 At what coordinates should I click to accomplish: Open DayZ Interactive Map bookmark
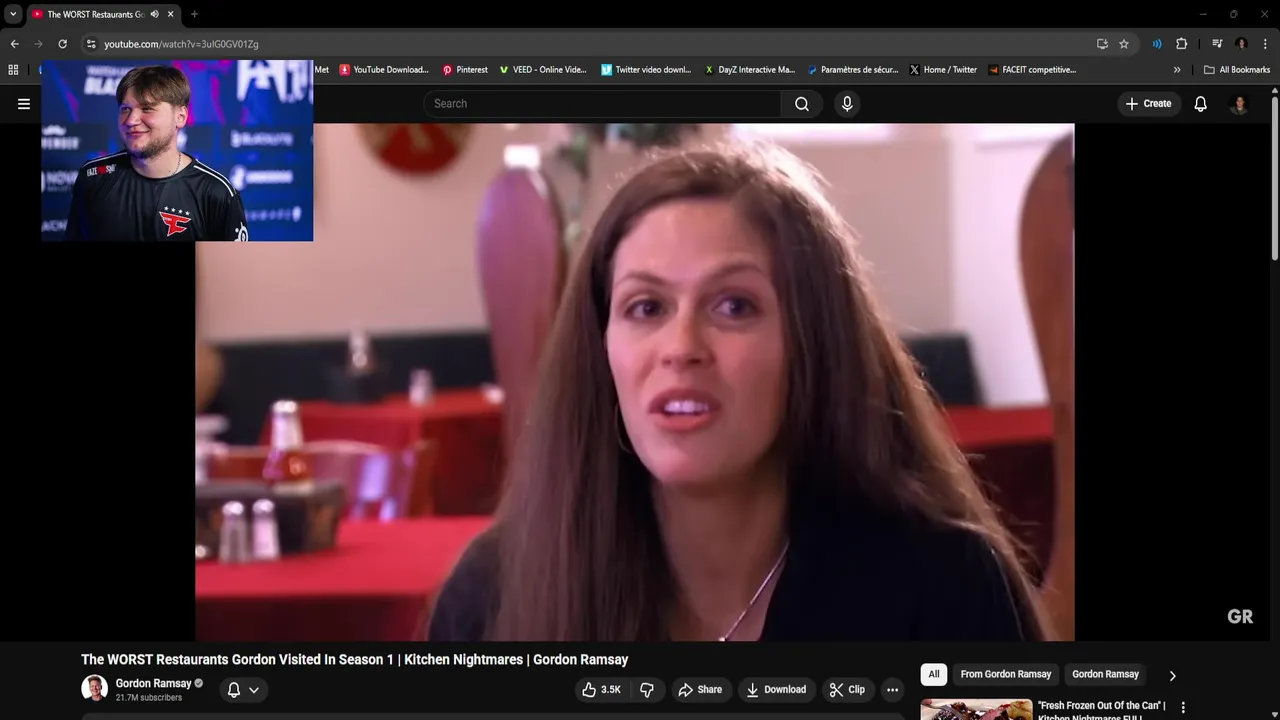pos(750,70)
